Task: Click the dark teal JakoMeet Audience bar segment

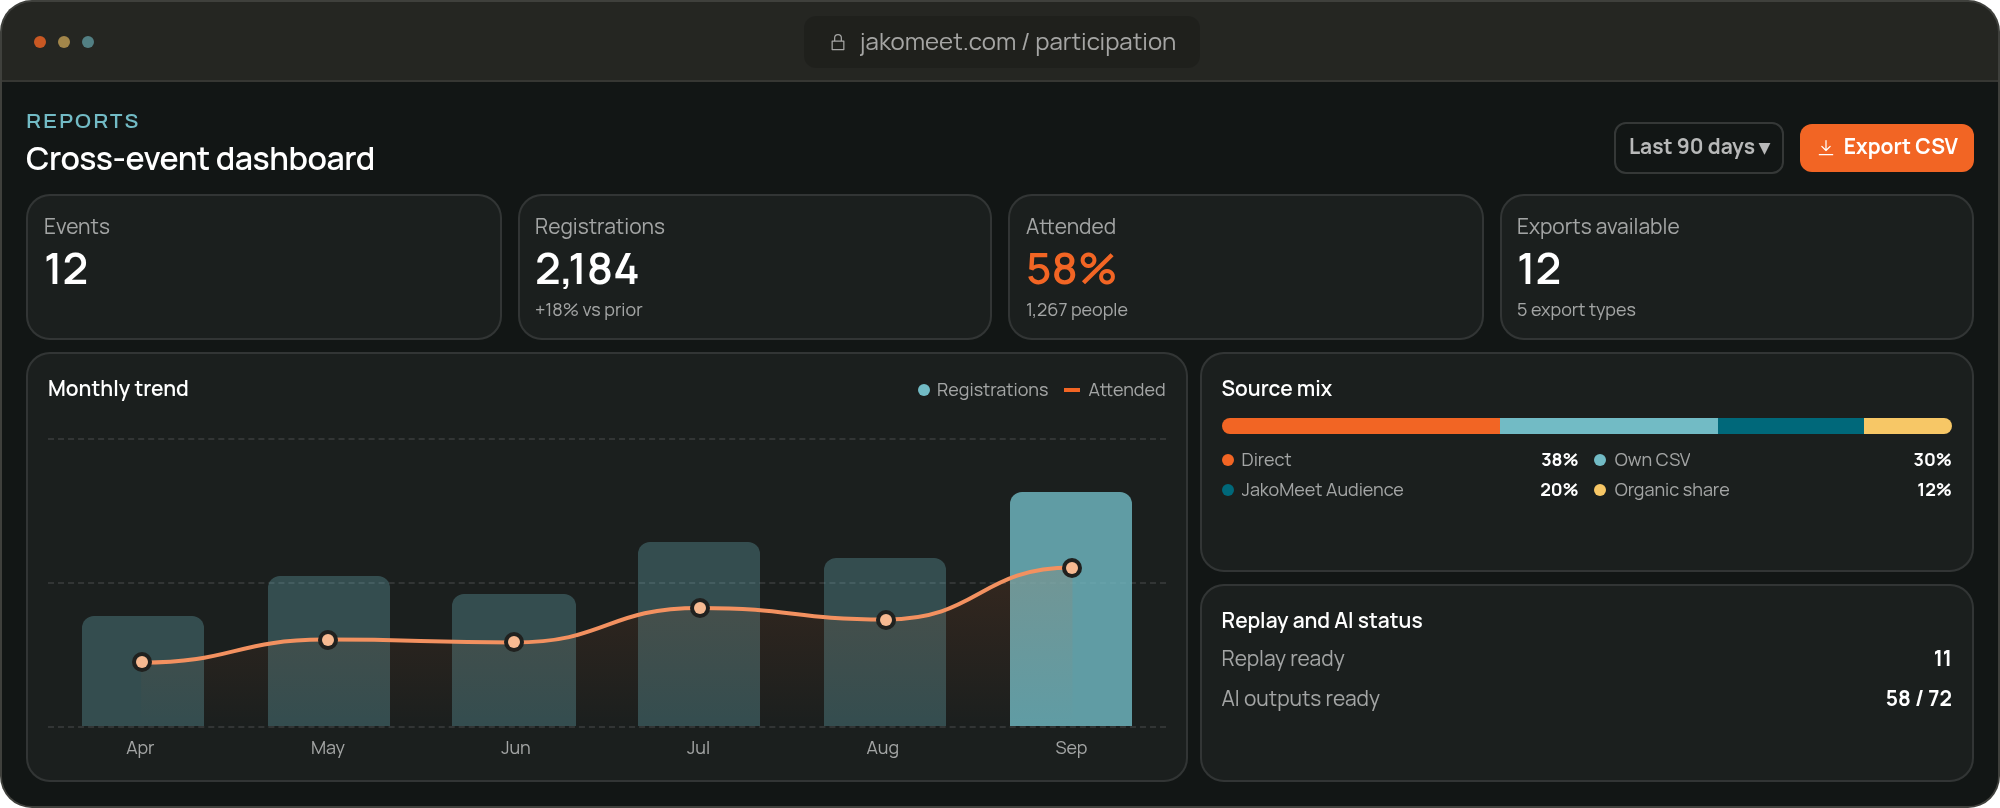Action: [1791, 426]
